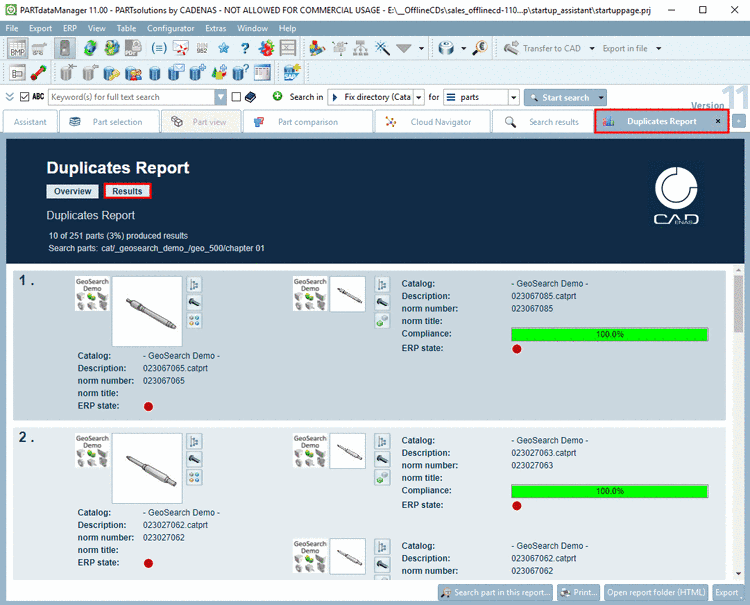Click the database with plus sign icon
The width and height of the screenshot is (750, 605).
tap(198, 73)
